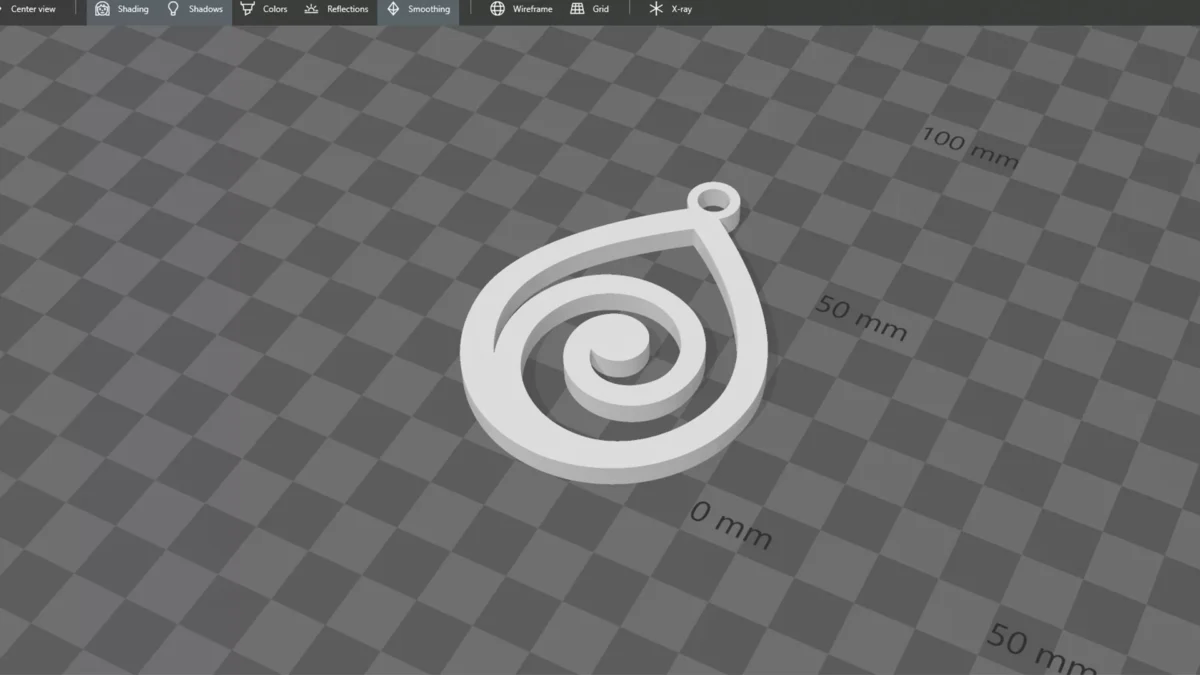Click the Wireframe globe icon
This screenshot has height=675, width=1200.
tap(497, 9)
